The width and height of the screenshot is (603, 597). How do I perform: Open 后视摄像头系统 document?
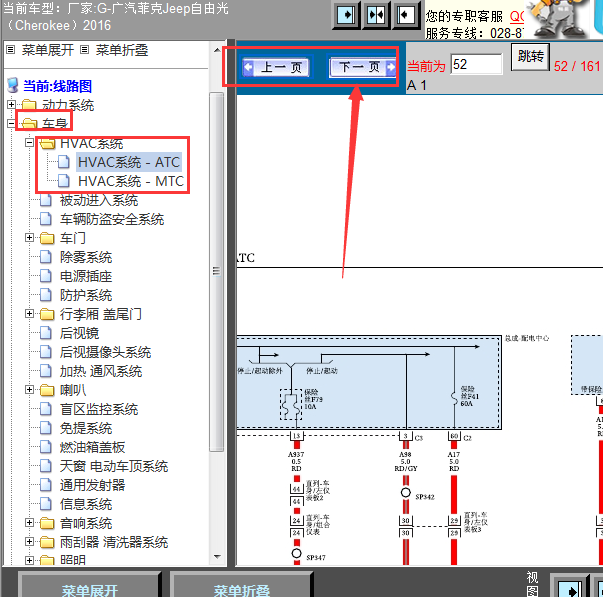105,352
